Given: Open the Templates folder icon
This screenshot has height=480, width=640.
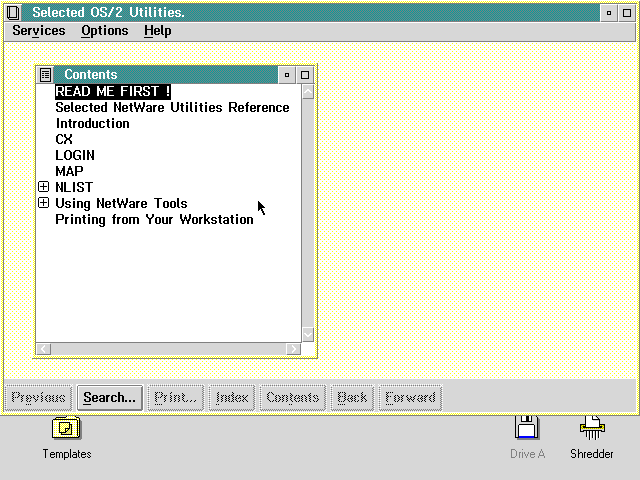Looking at the screenshot, I should pos(66,428).
